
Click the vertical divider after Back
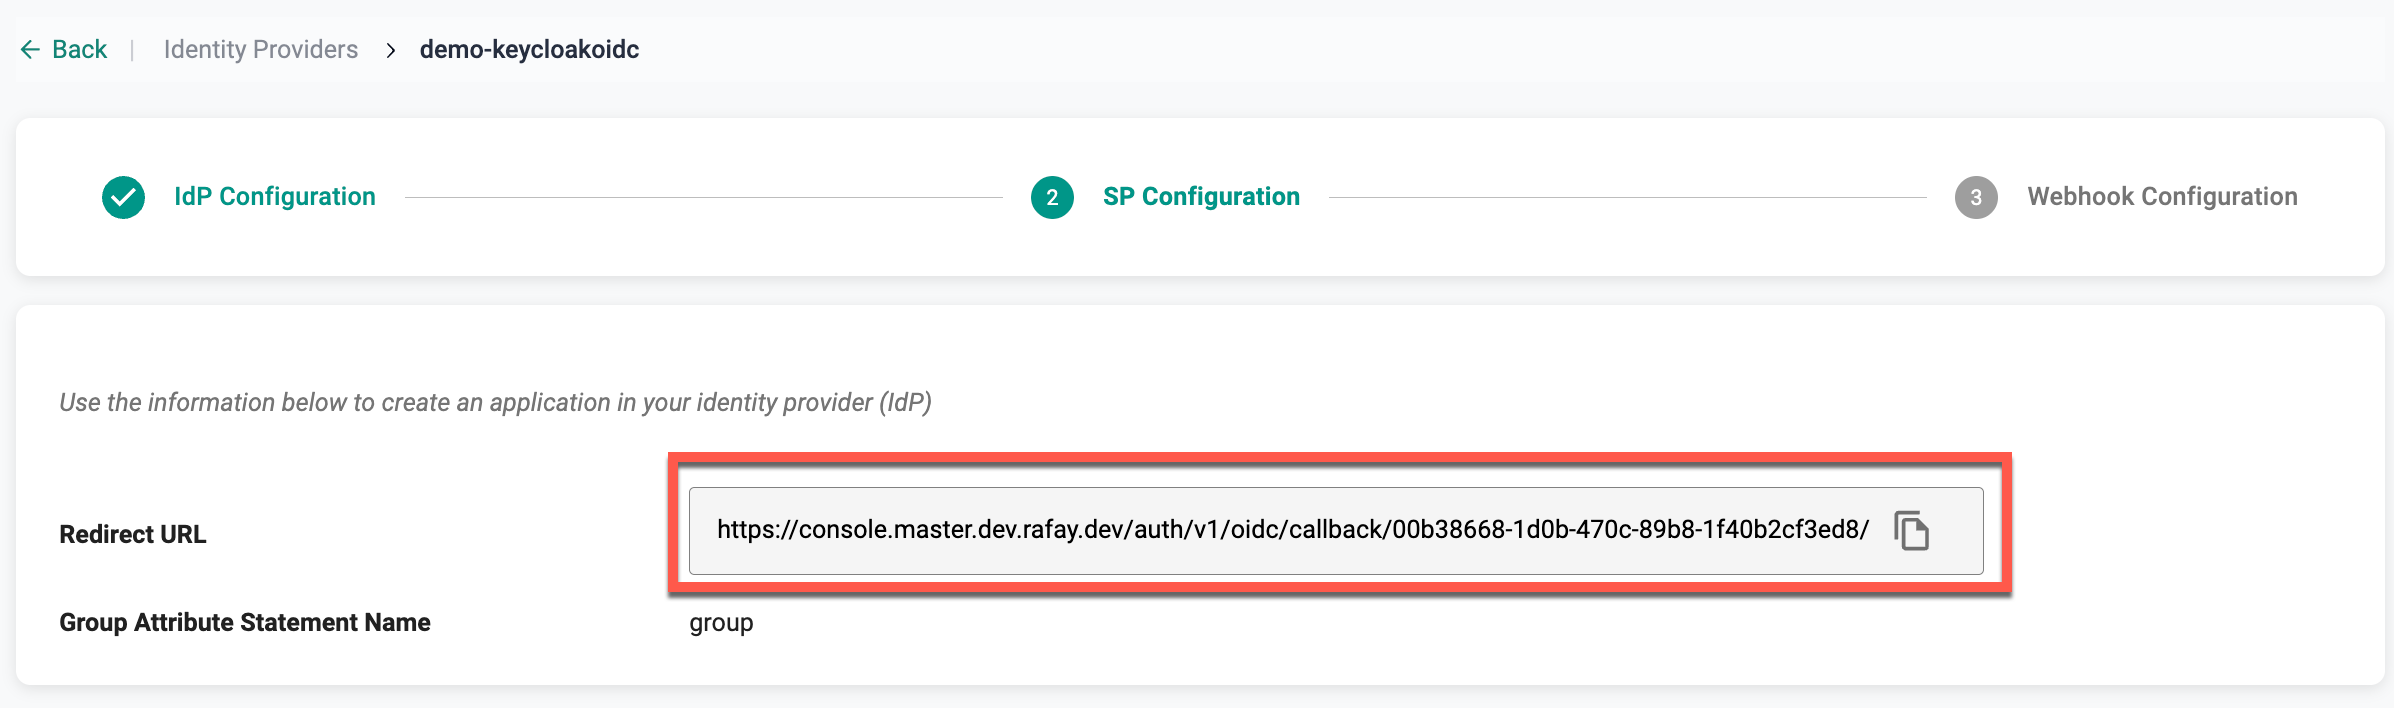point(132,50)
